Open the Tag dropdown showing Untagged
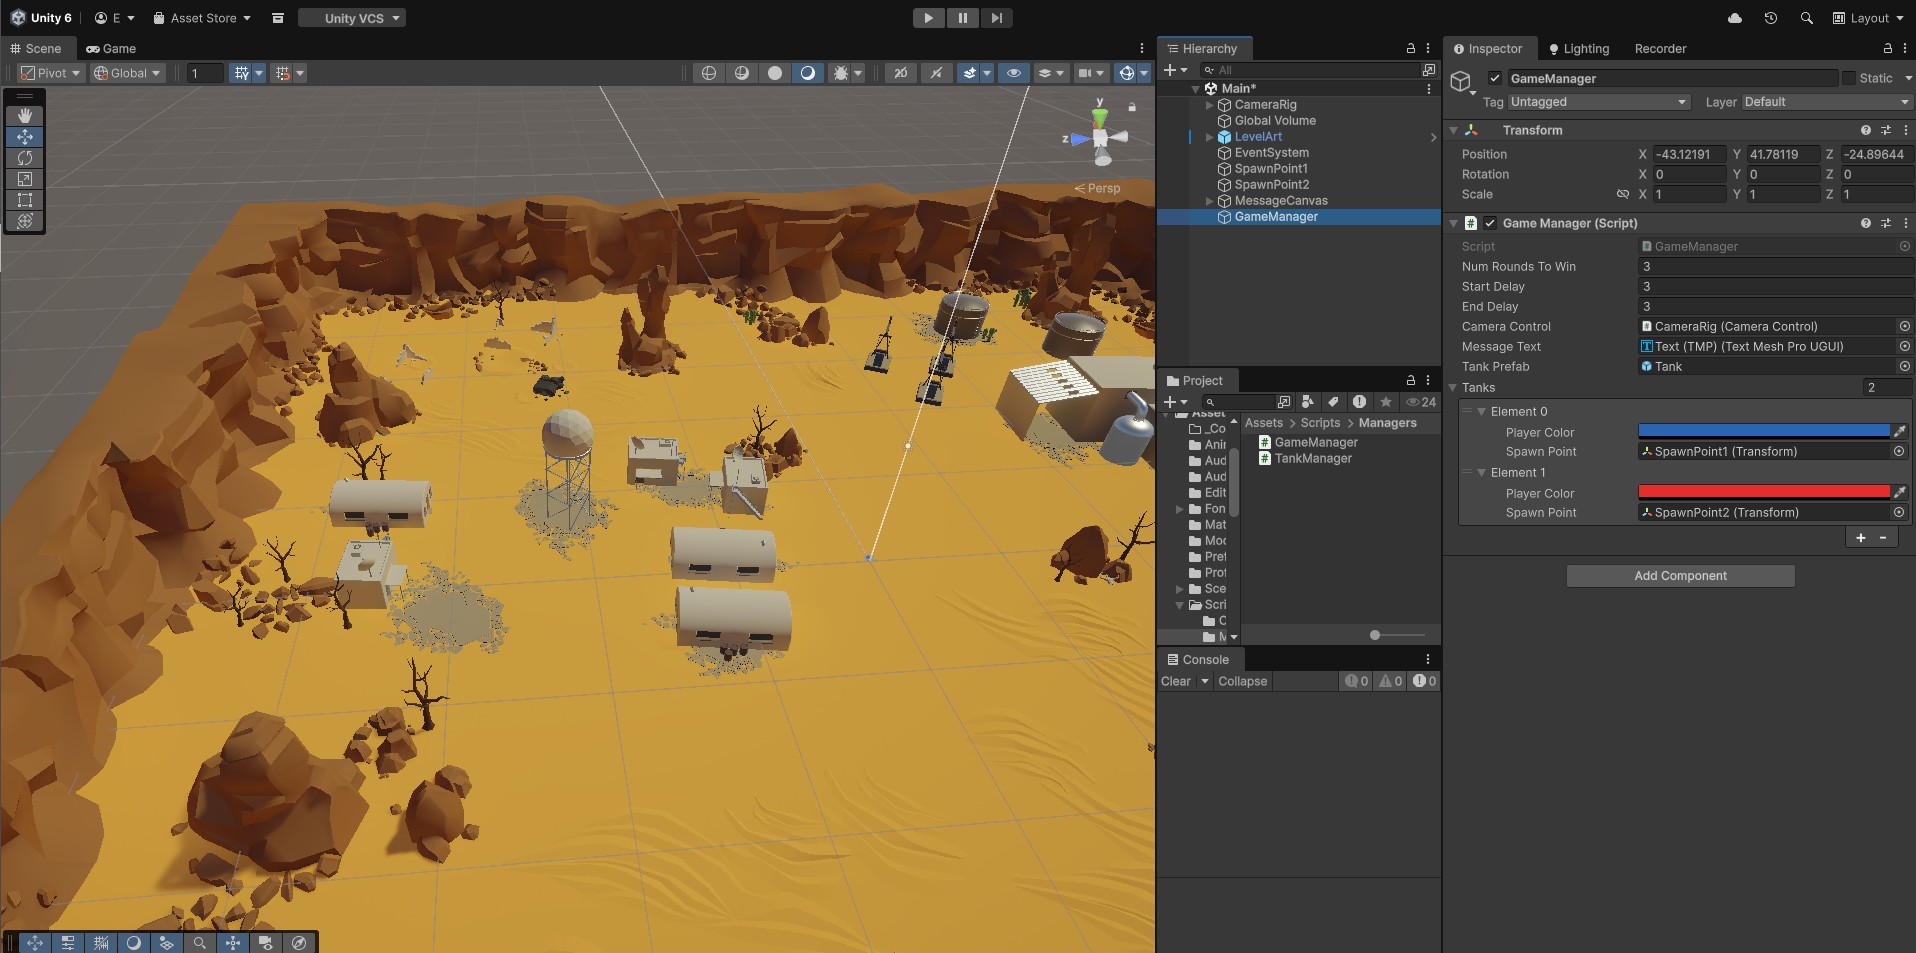The width and height of the screenshot is (1916, 953). 1597,102
